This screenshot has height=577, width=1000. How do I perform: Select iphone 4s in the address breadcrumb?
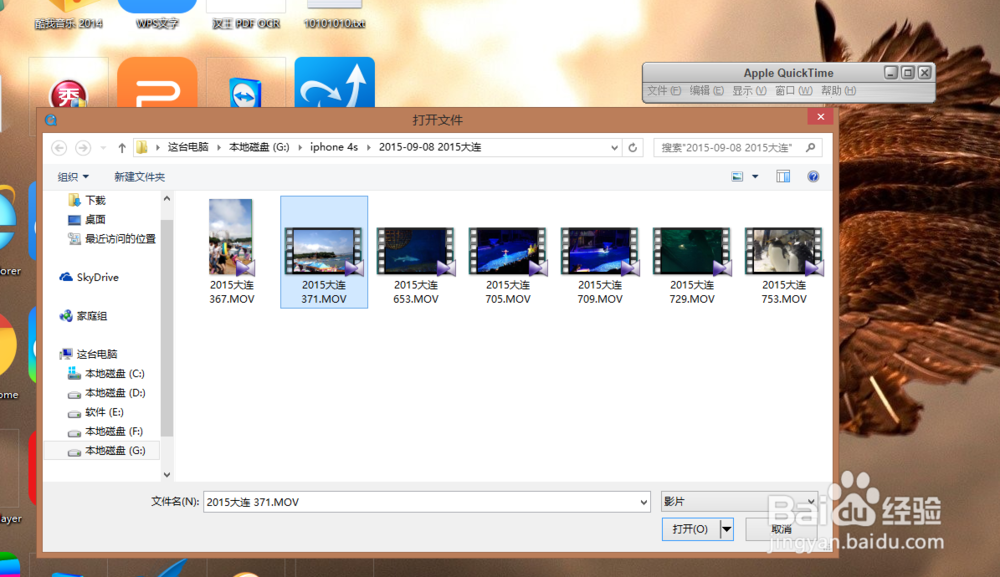coord(334,147)
